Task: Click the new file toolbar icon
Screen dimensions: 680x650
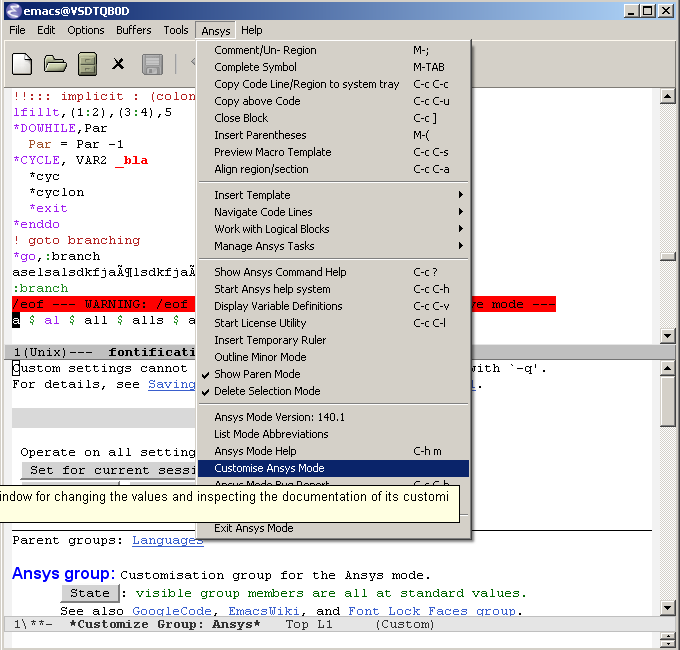Action: [x=22, y=65]
